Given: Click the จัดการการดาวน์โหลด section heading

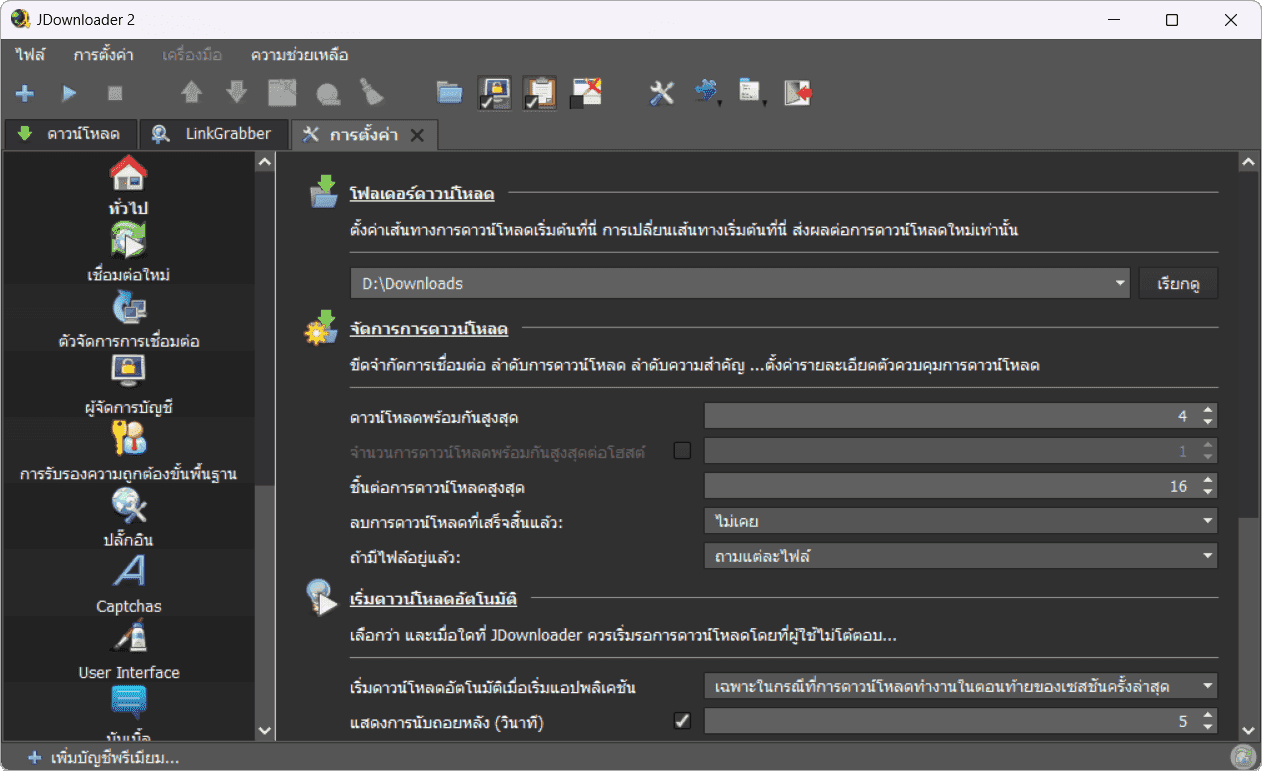Looking at the screenshot, I should coord(429,328).
